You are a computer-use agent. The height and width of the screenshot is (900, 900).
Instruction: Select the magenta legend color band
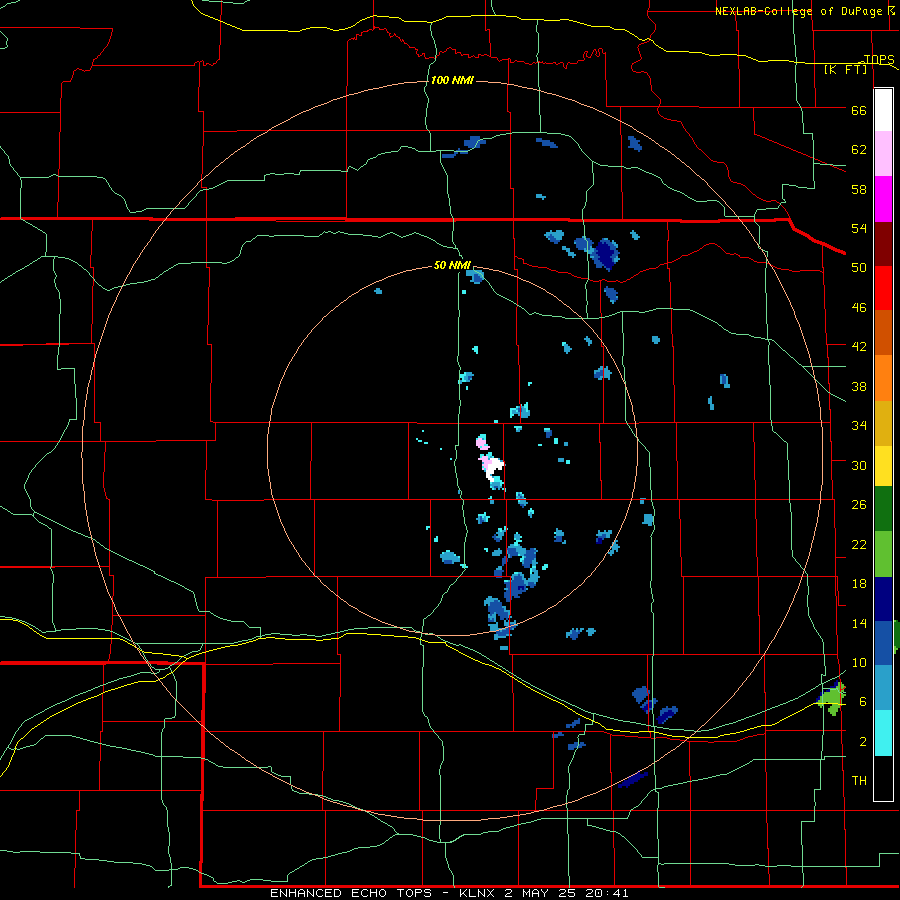pos(883,199)
